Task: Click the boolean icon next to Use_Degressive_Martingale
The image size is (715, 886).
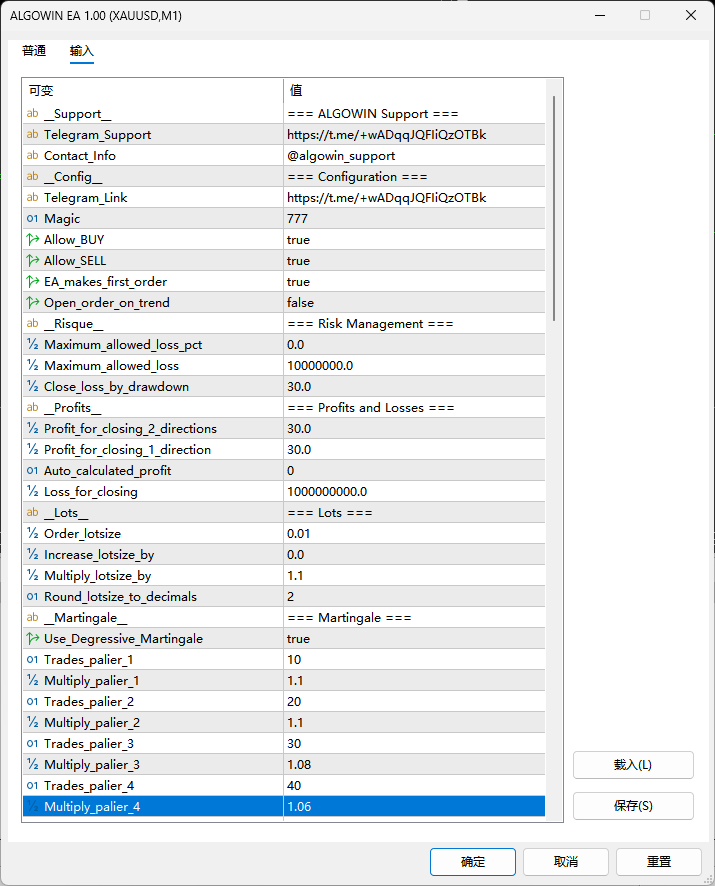Action: [33, 639]
